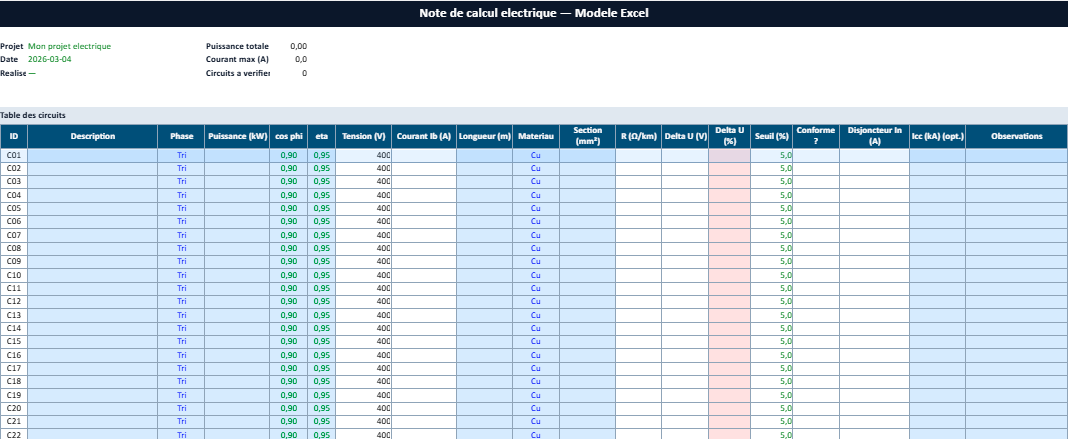Open the Phase cell "Tri" for circuit C14

click(x=181, y=328)
